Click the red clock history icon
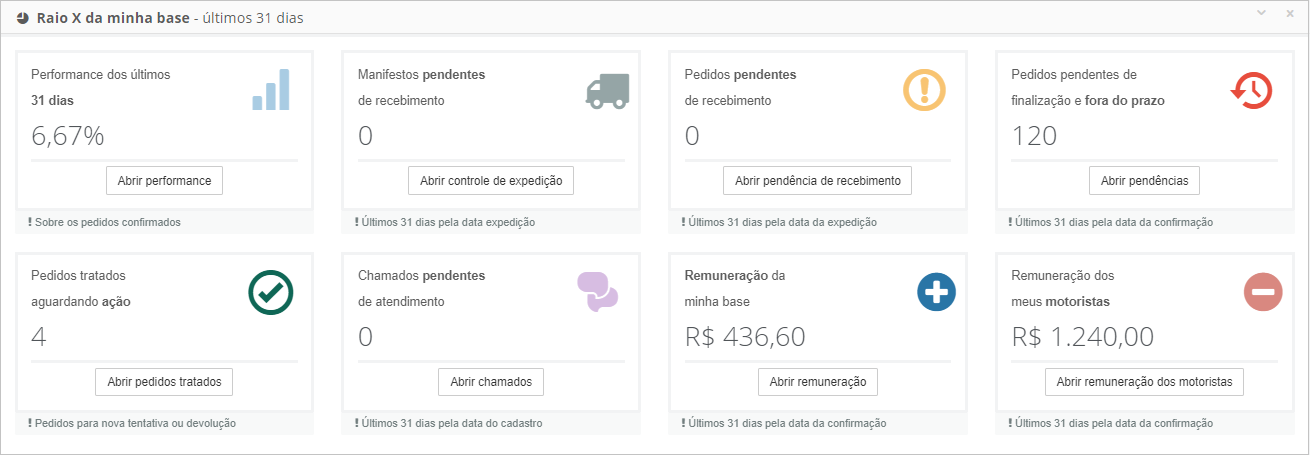Viewport: 1310px width, 455px height. click(x=1251, y=90)
